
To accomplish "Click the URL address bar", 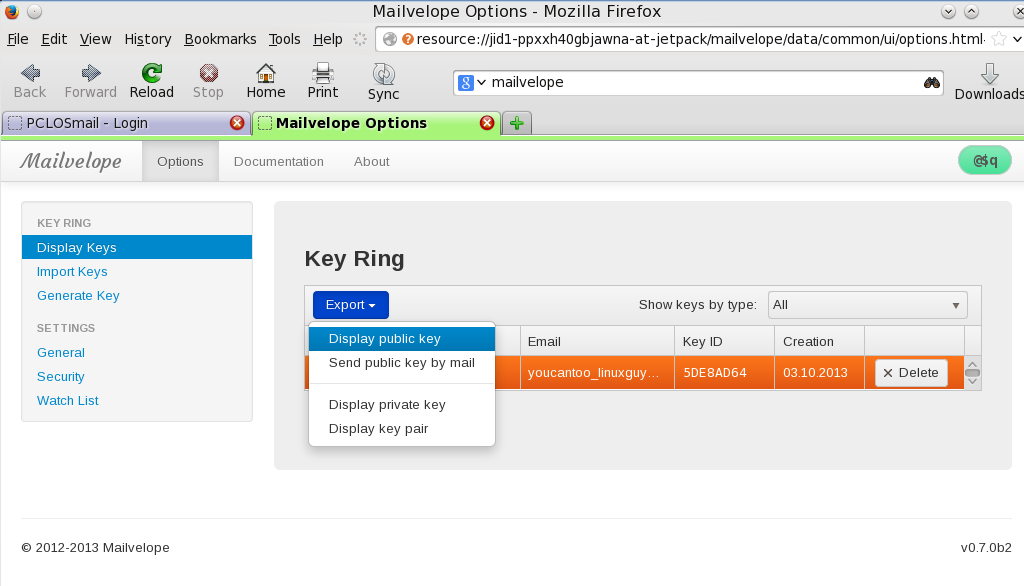I will [700, 39].
